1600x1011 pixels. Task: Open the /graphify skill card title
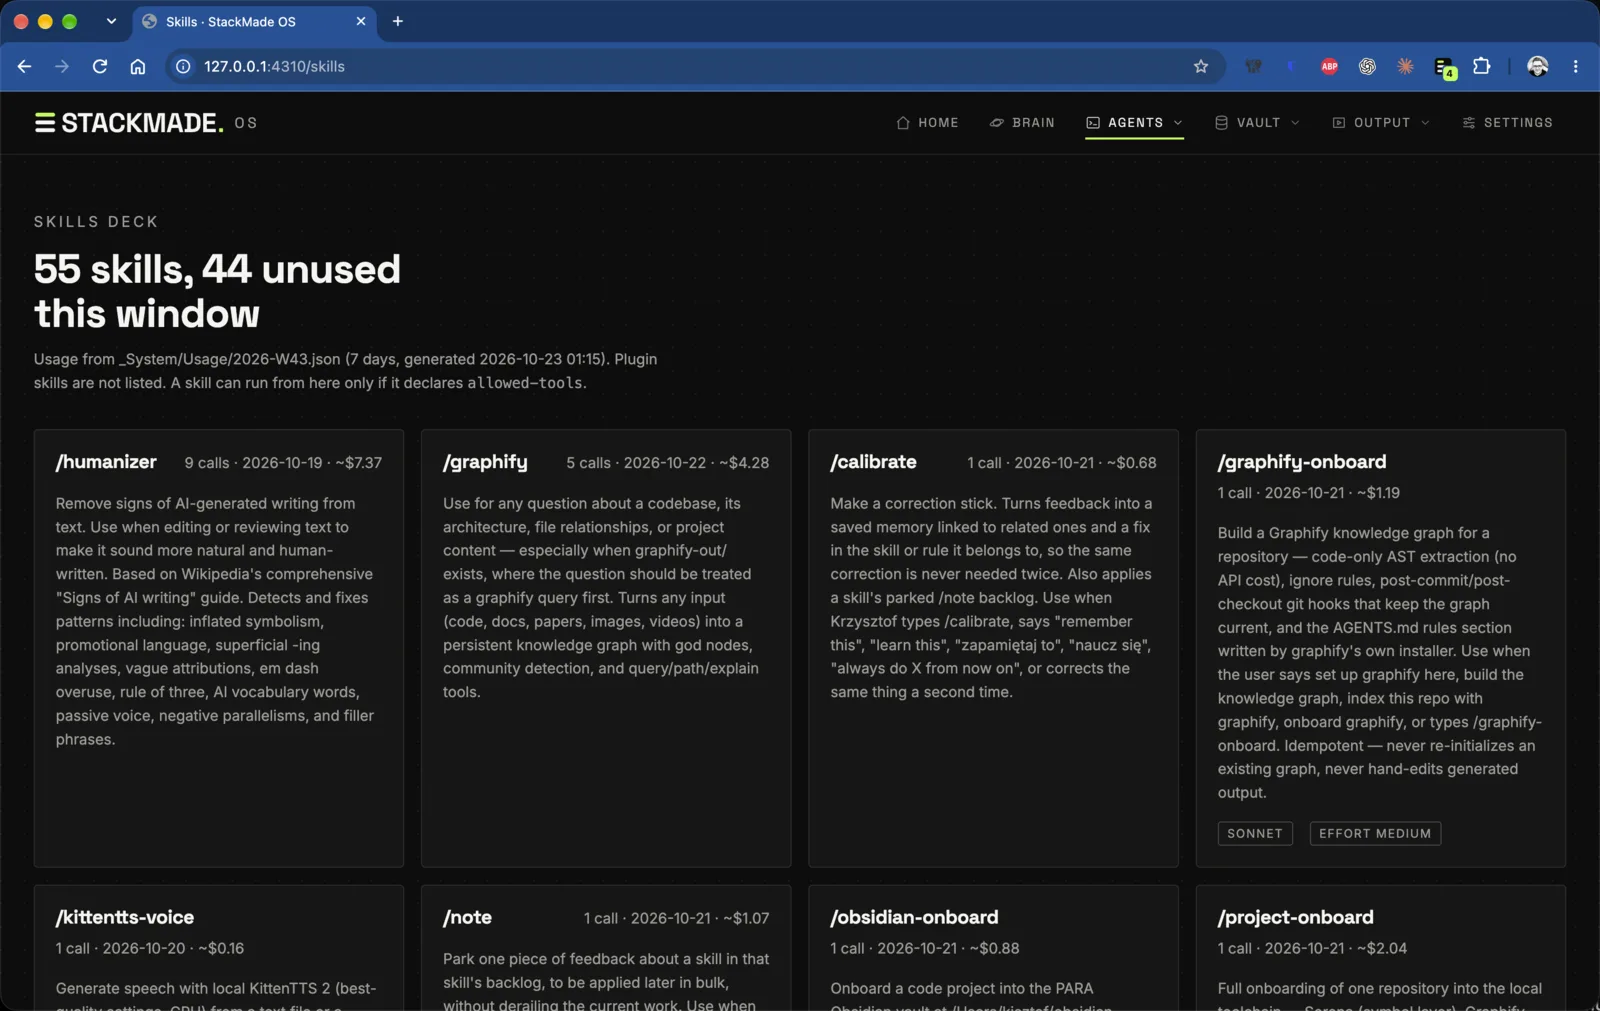coord(485,462)
